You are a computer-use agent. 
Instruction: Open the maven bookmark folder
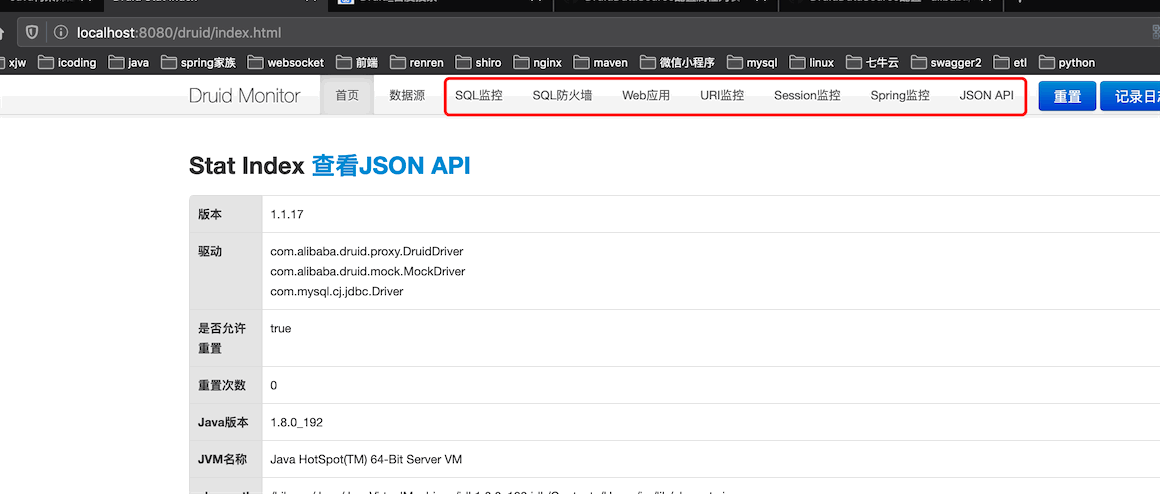point(600,63)
